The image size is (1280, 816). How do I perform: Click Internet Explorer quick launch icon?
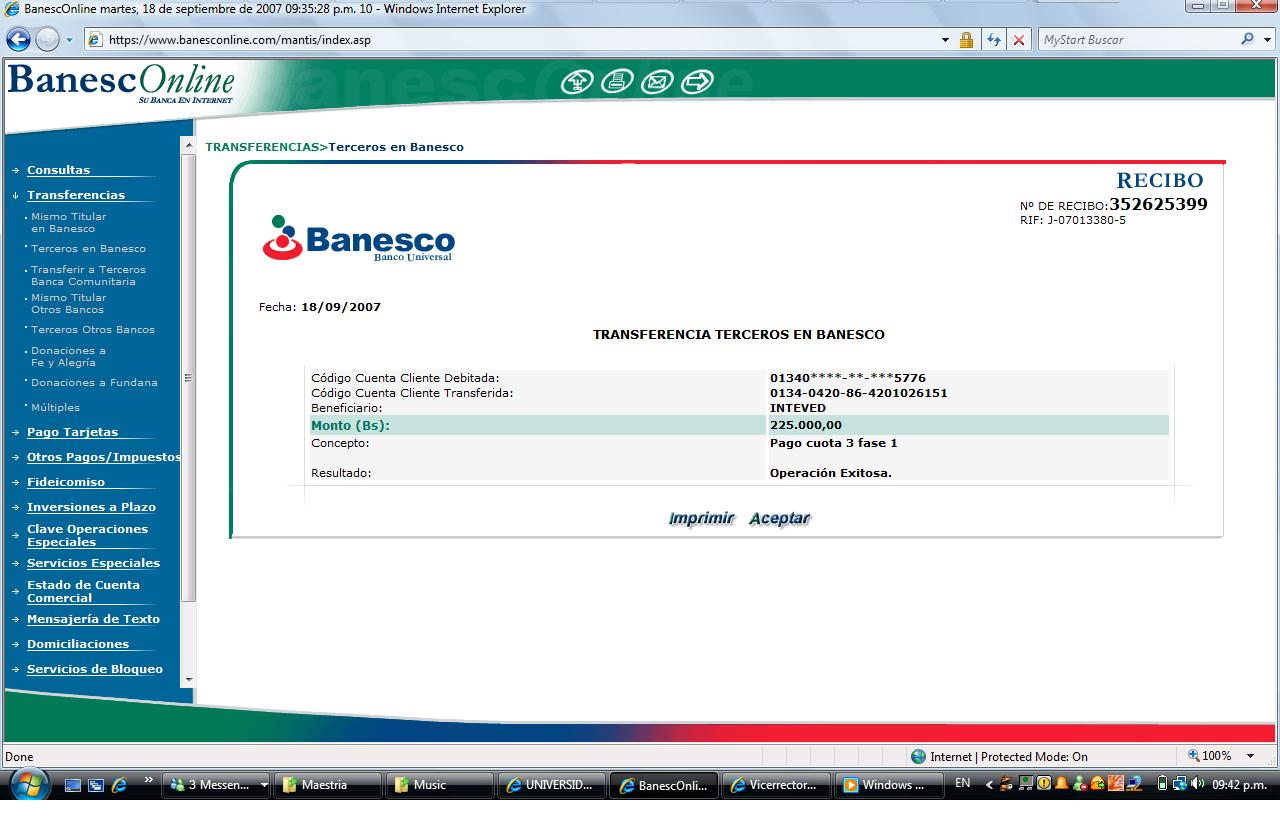[119, 785]
